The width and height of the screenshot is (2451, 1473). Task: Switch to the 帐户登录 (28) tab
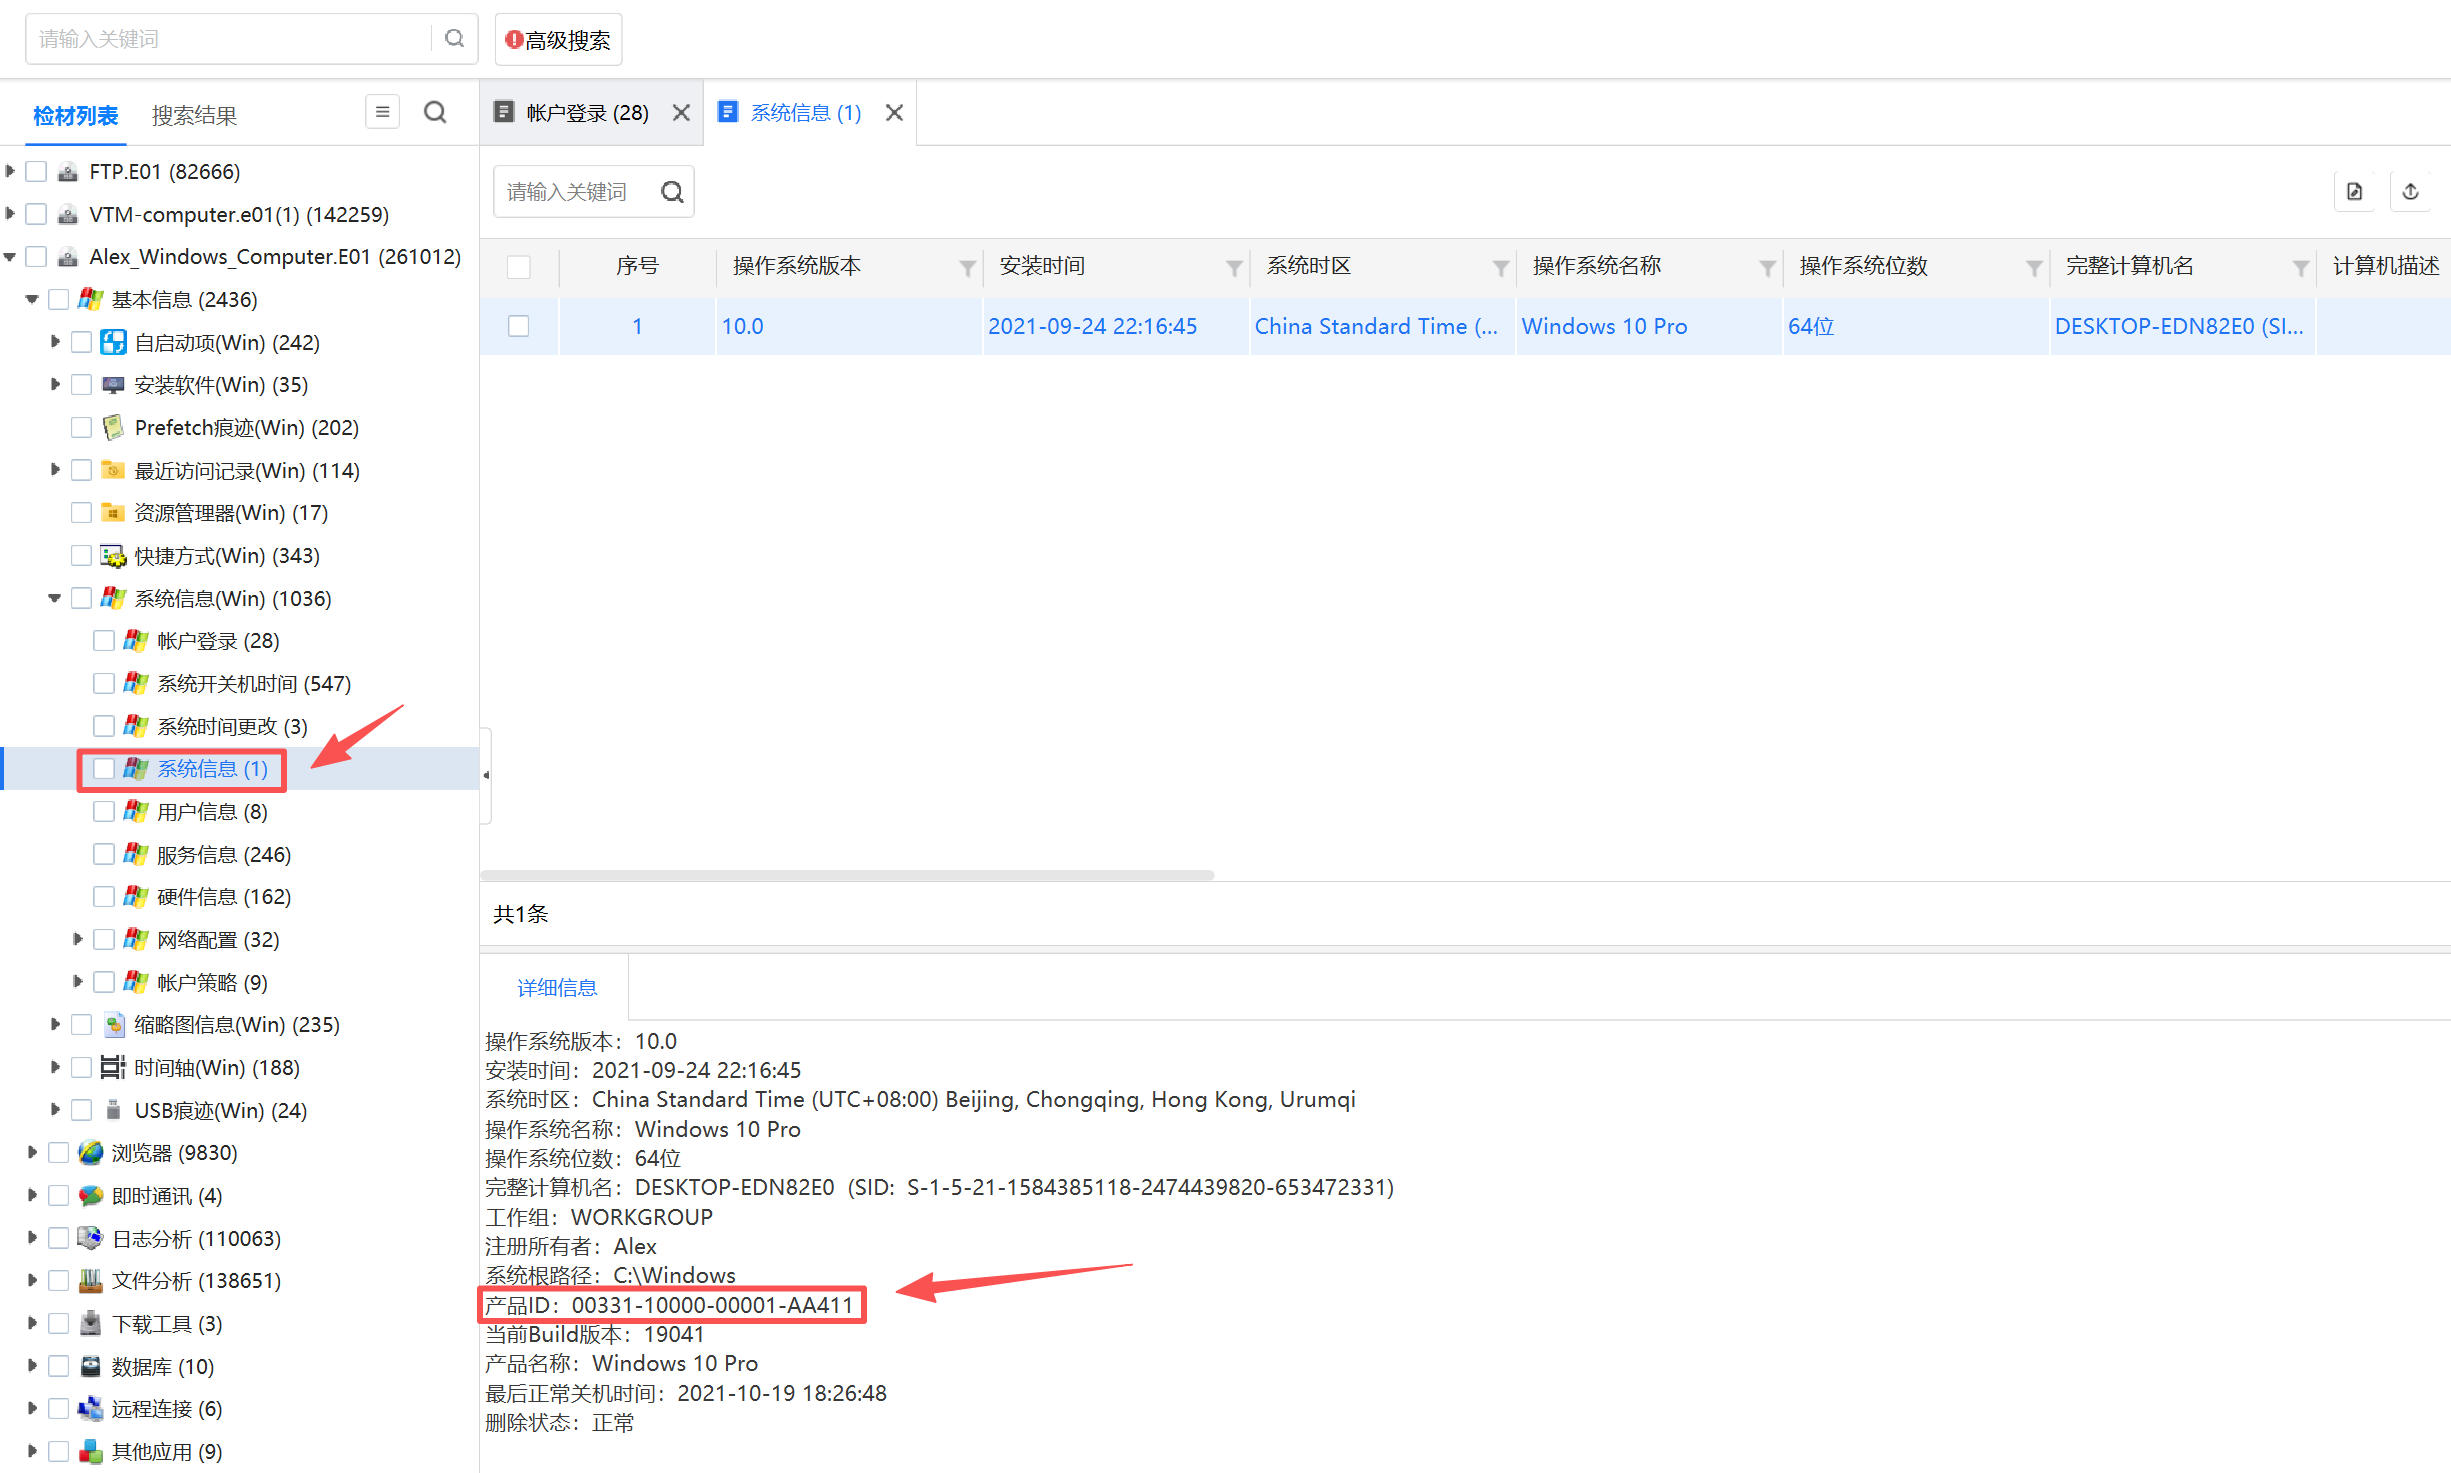pos(587,112)
